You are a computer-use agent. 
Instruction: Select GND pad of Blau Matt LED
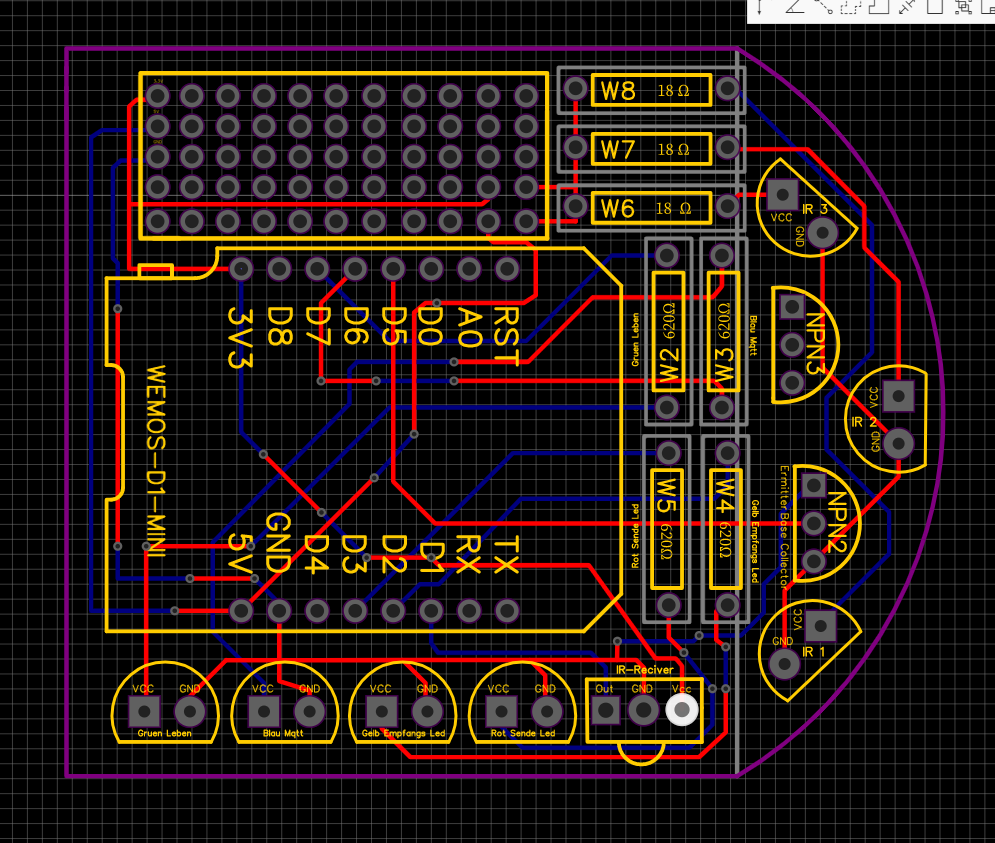(309, 712)
